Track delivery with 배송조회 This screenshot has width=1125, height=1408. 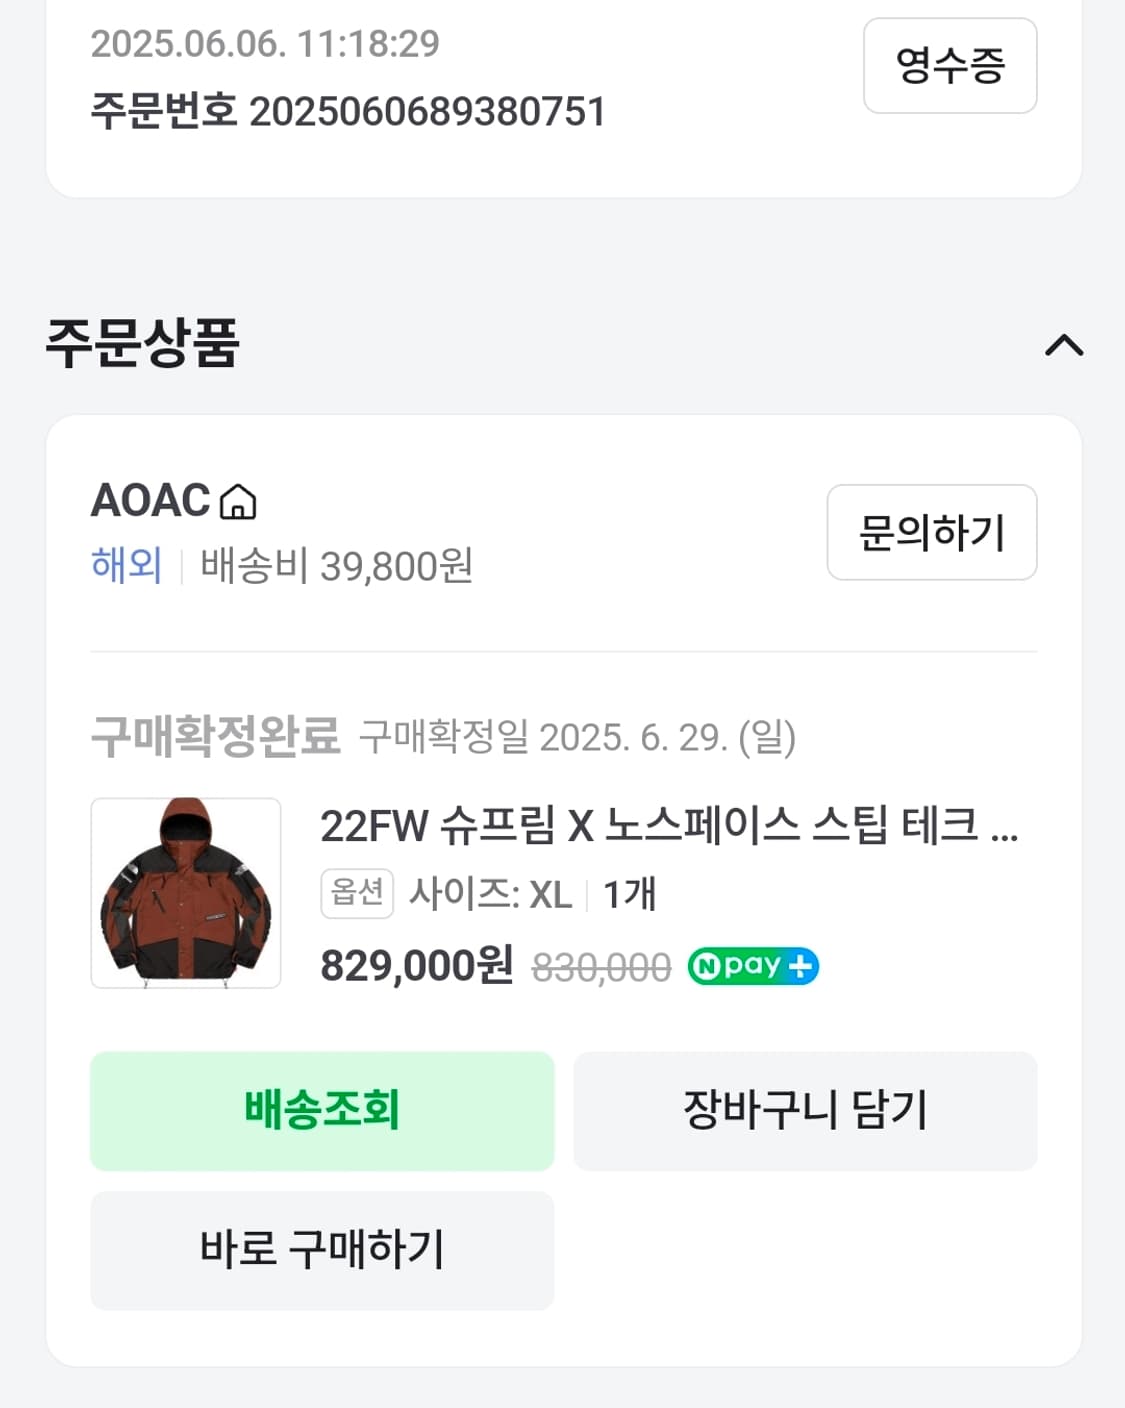tap(322, 1110)
